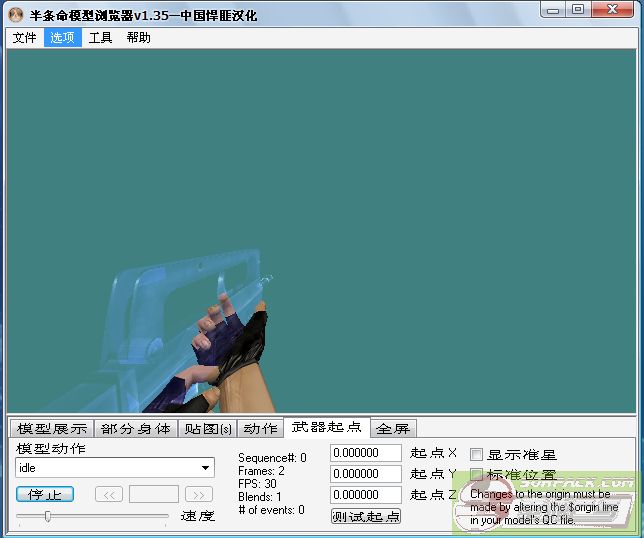Switch to the 模型展示 tab
The image size is (644, 538).
coord(52,428)
